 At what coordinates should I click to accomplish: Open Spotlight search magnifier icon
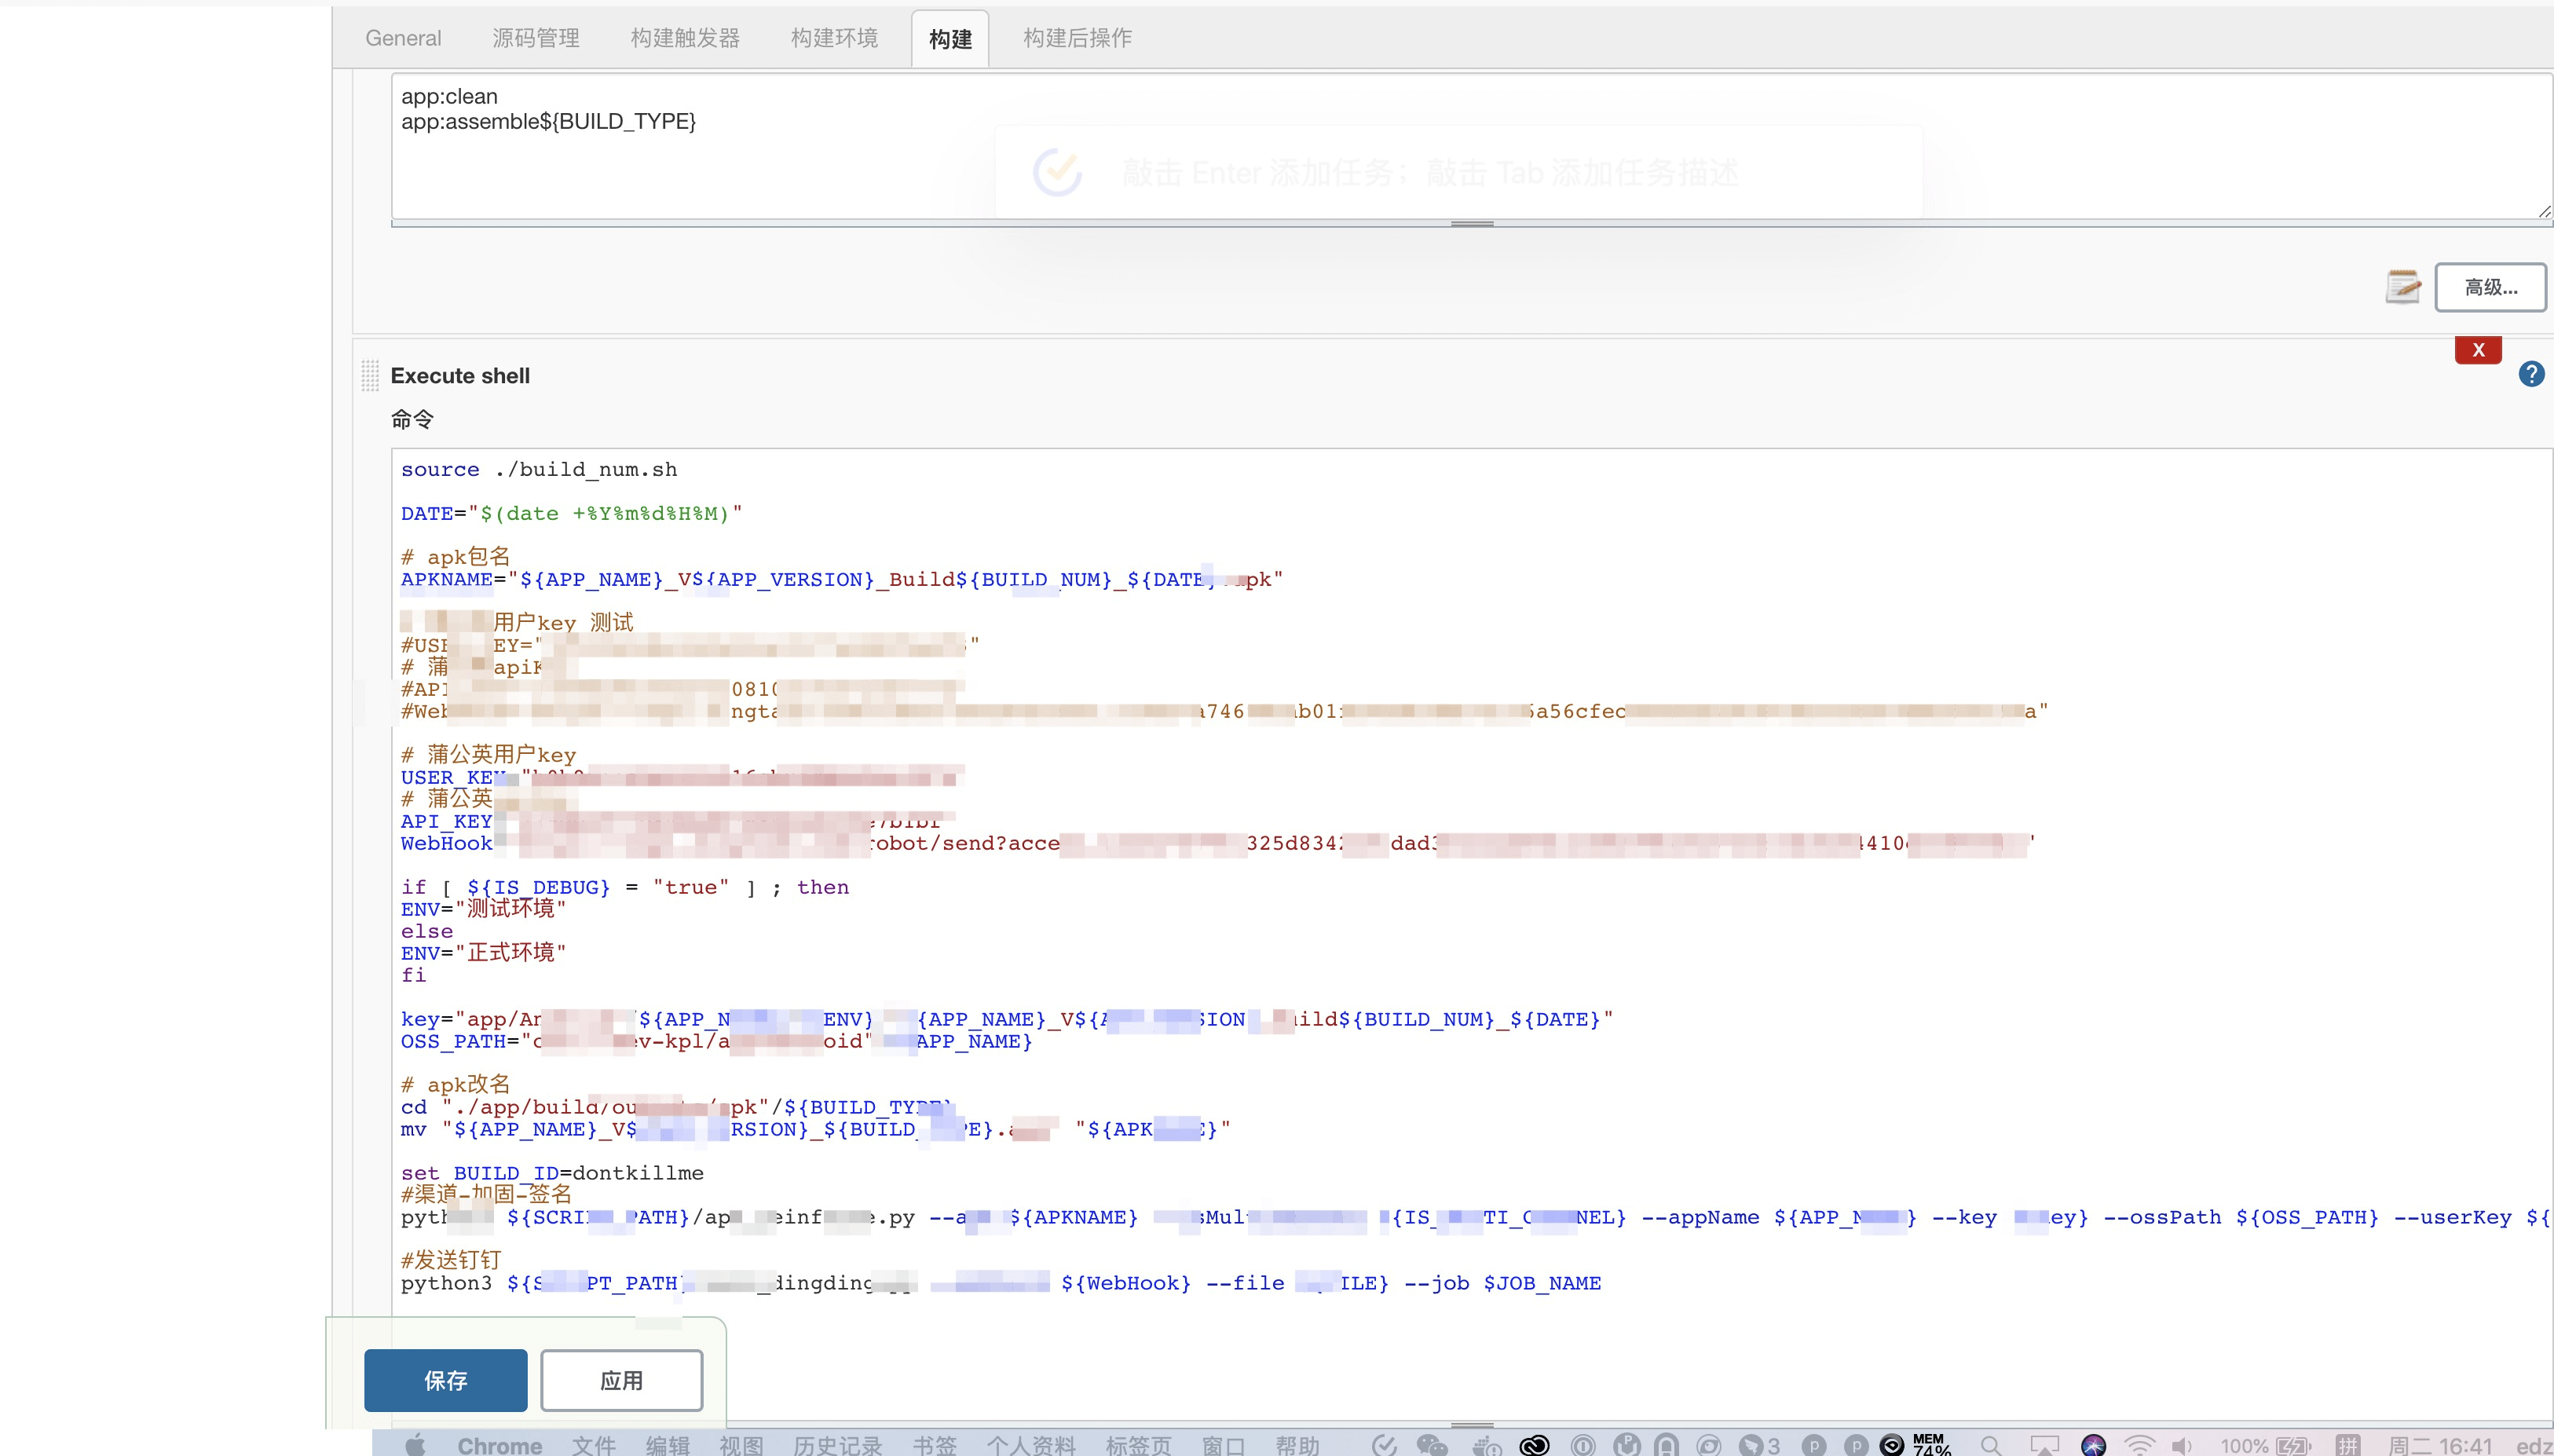1991,1445
